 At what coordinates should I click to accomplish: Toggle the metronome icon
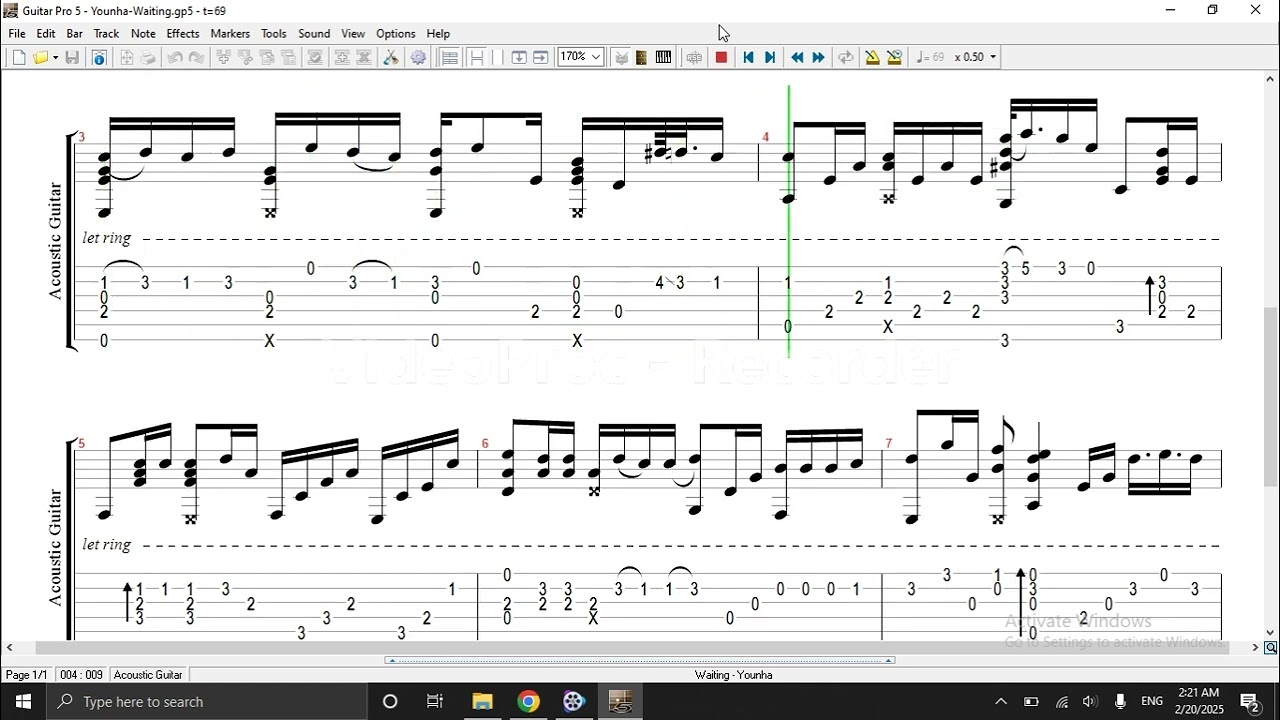click(873, 58)
